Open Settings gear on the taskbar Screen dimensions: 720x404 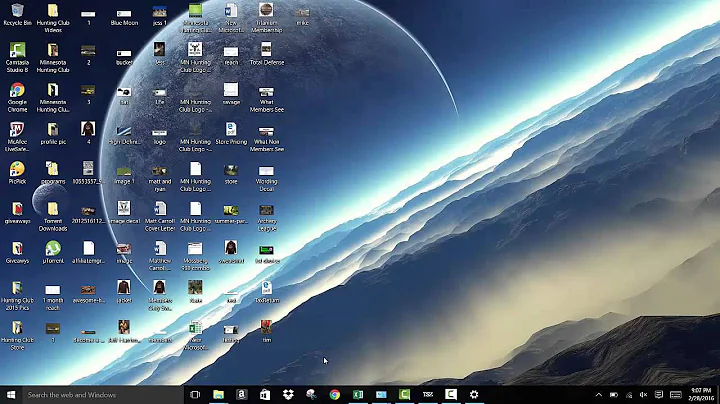[474, 394]
